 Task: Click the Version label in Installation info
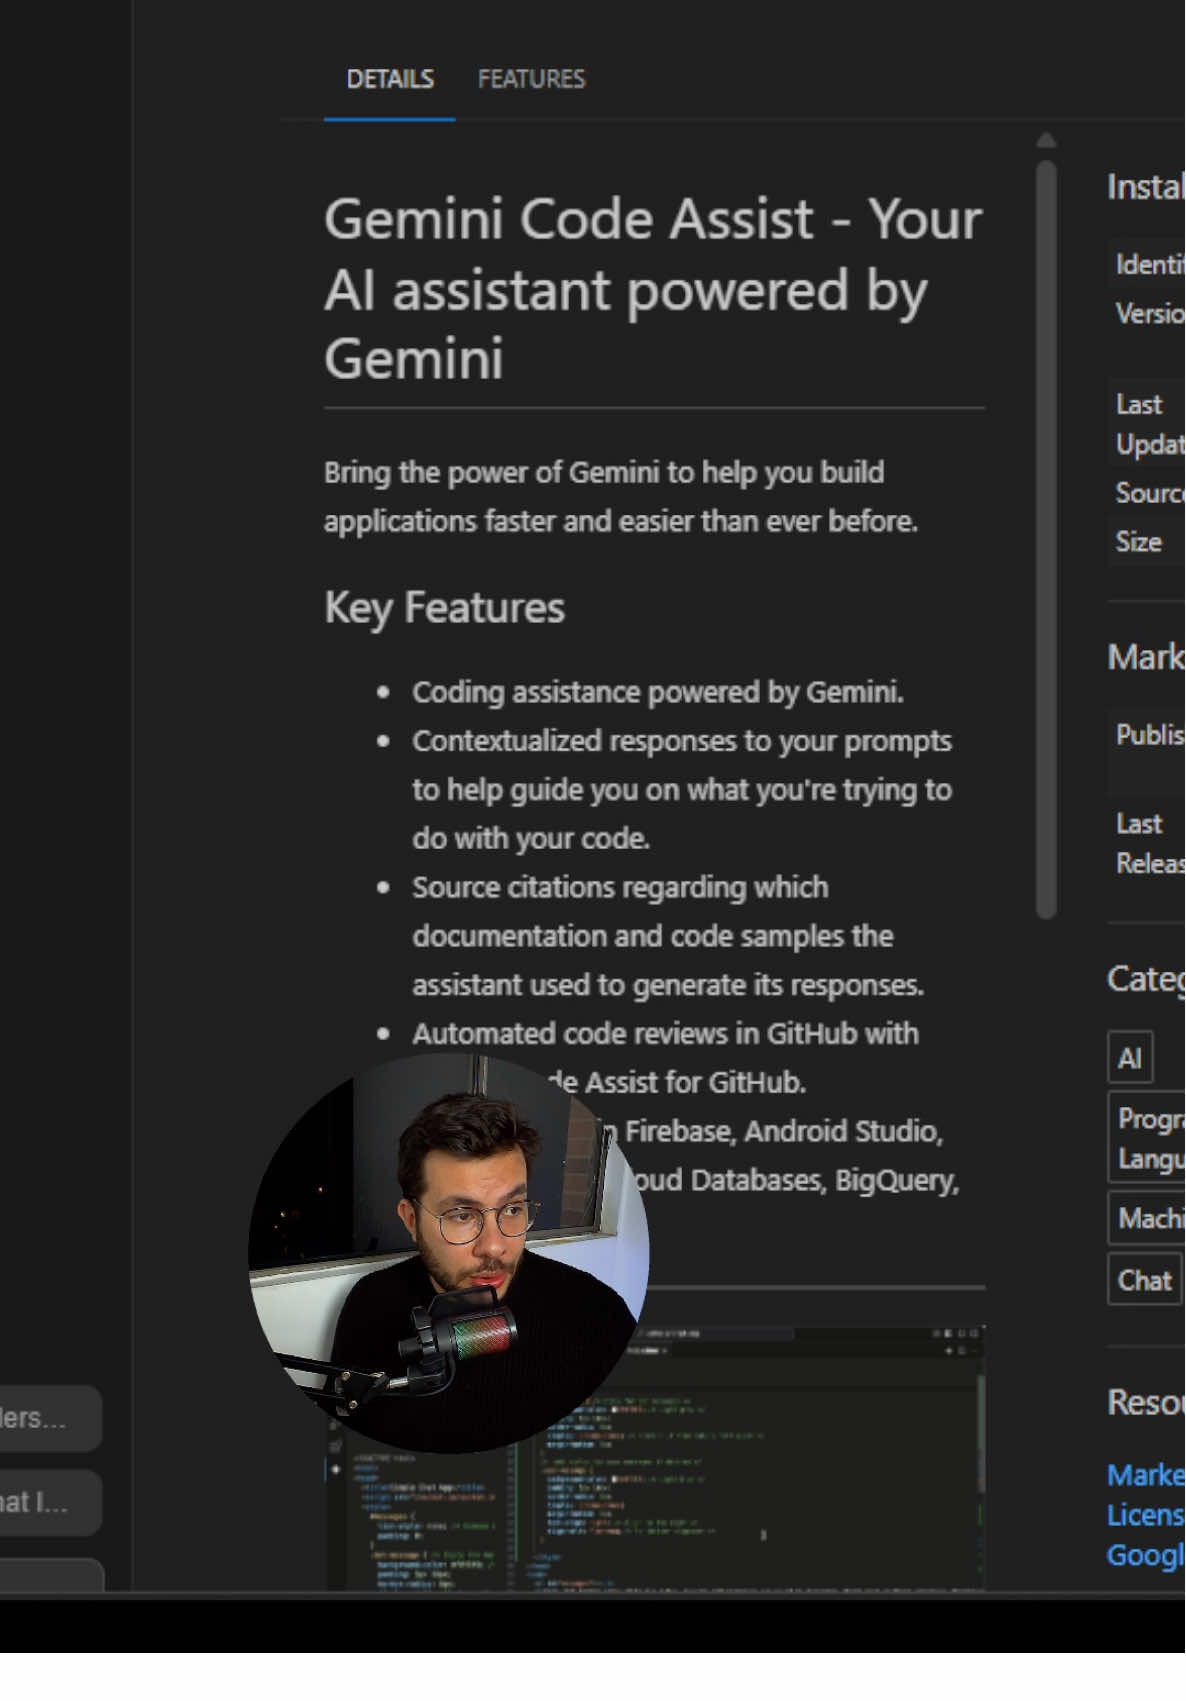pyautogui.click(x=1150, y=314)
